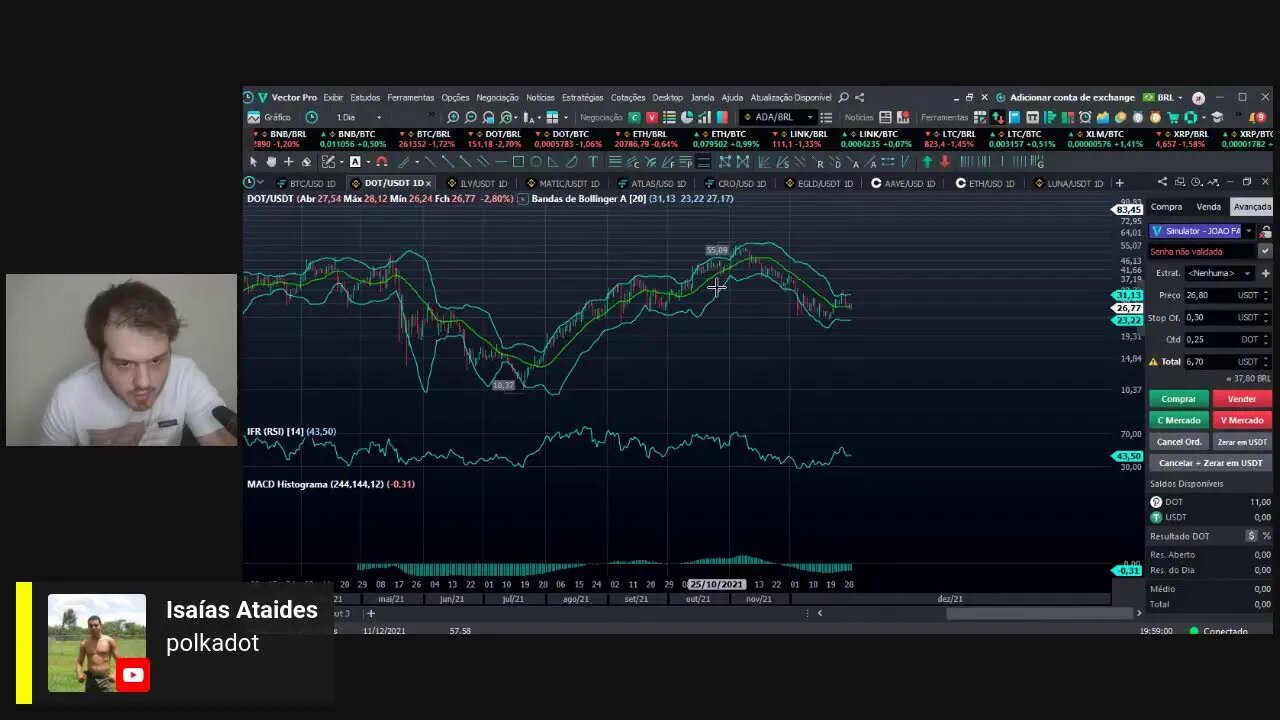
Task: Click the search icon in menu bar
Action: [844, 97]
